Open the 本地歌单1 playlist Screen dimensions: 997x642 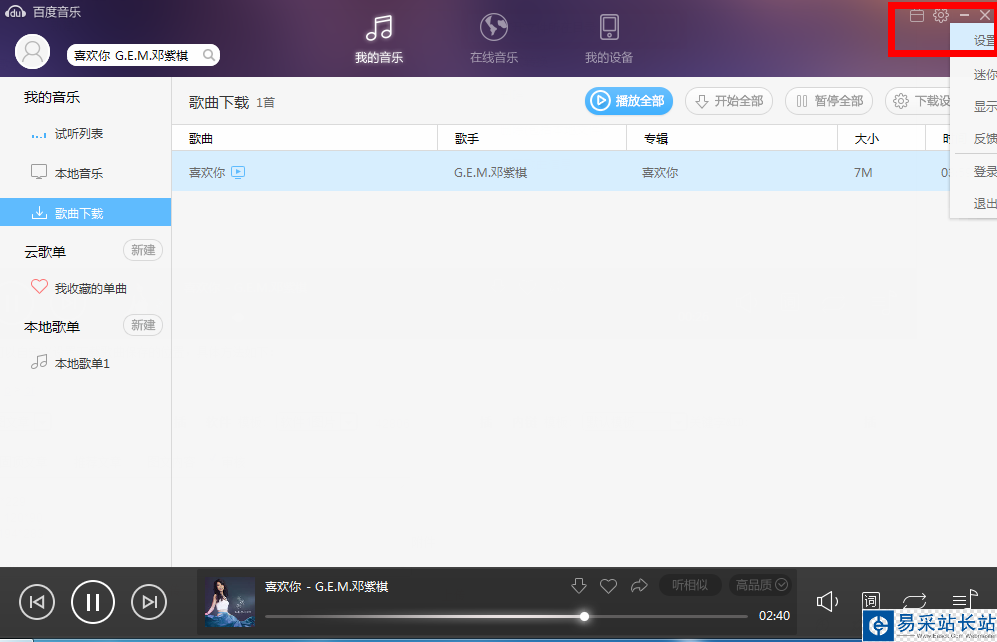click(x=85, y=363)
